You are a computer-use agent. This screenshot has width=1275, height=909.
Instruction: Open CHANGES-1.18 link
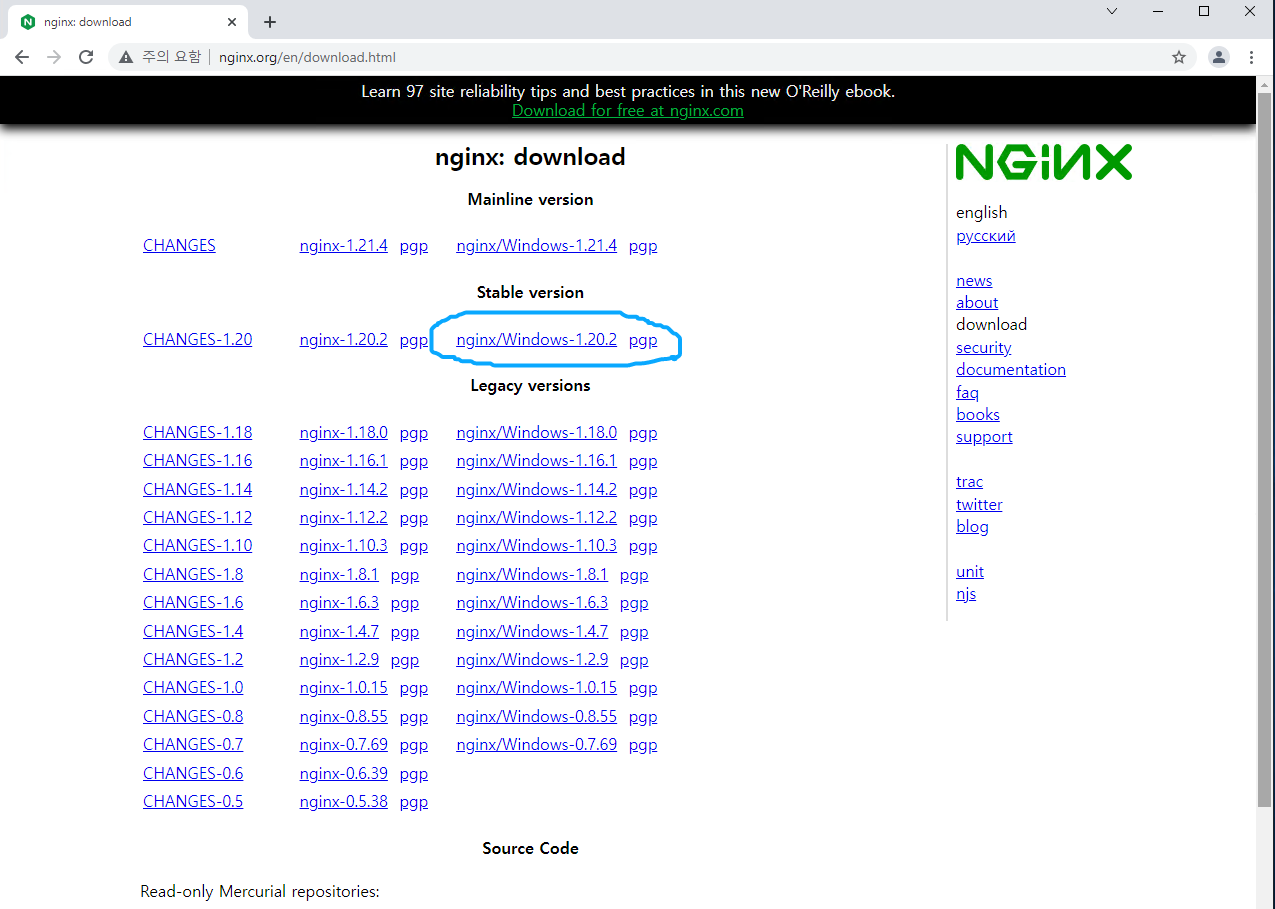[197, 432]
